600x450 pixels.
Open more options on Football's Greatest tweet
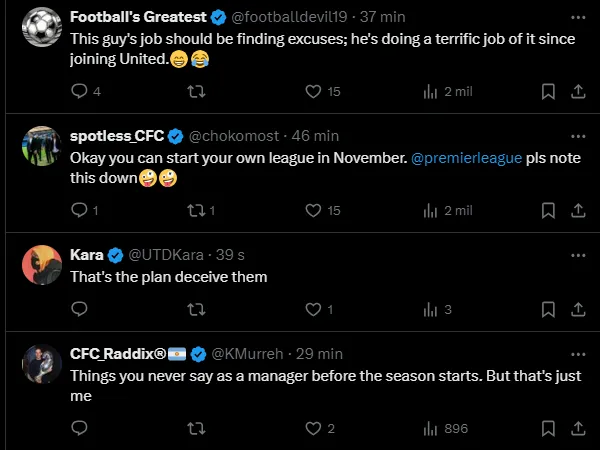click(x=577, y=18)
